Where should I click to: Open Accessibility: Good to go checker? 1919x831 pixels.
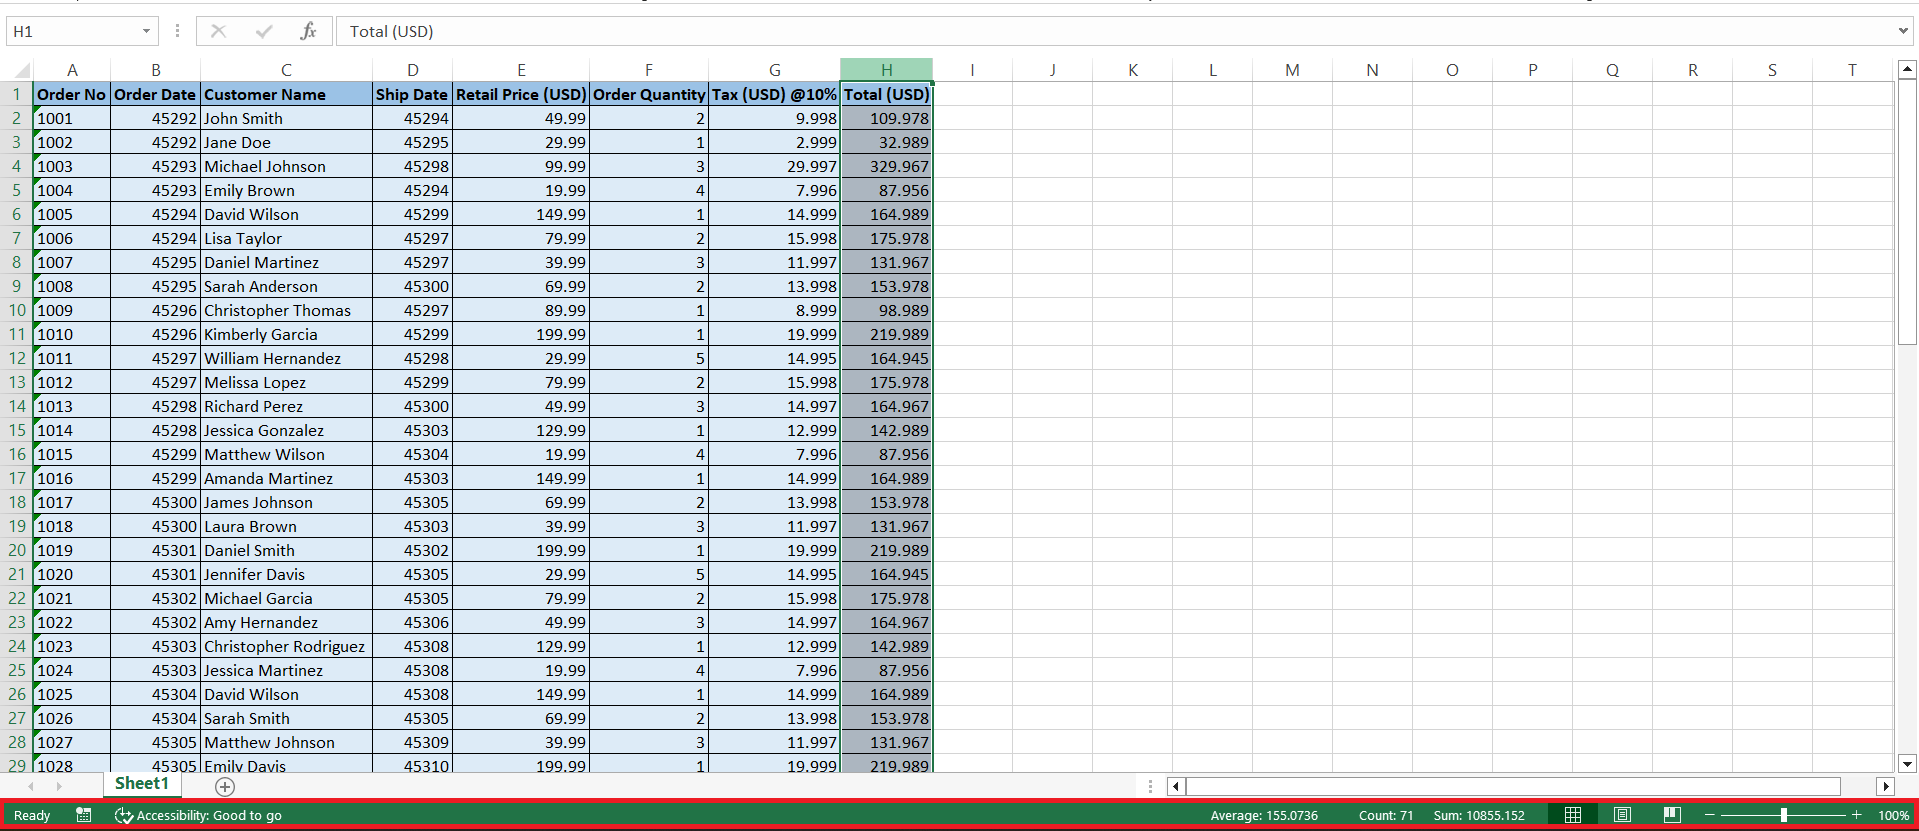point(198,815)
